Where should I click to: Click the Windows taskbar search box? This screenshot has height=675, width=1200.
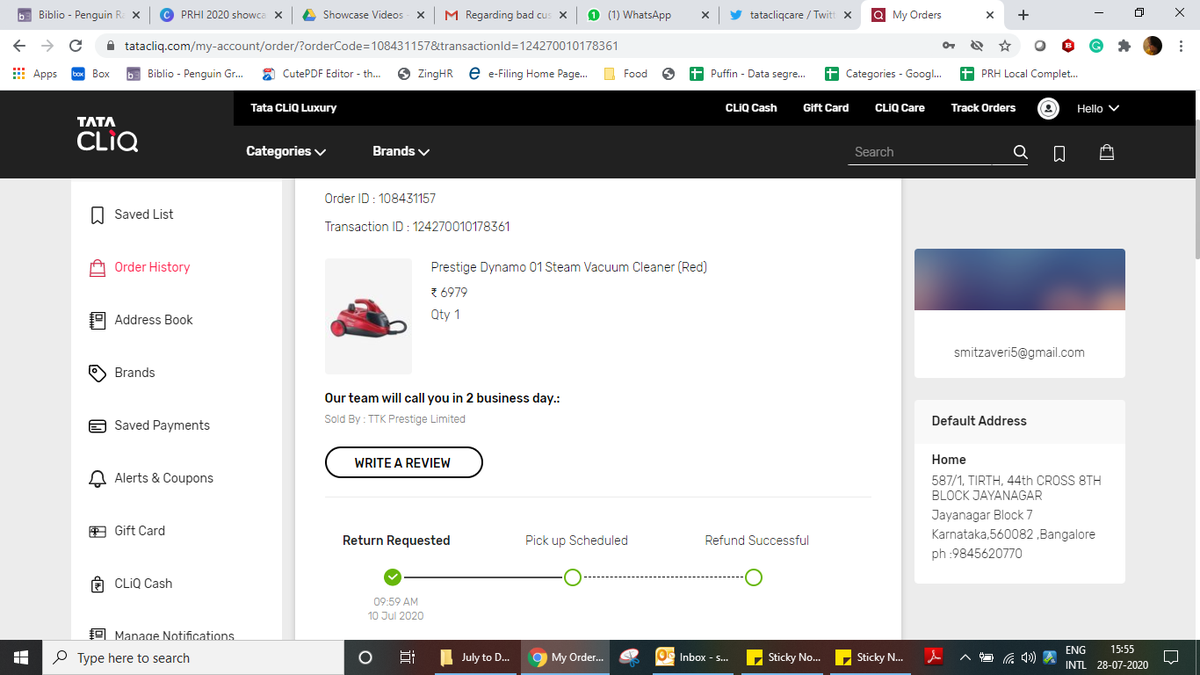point(195,658)
